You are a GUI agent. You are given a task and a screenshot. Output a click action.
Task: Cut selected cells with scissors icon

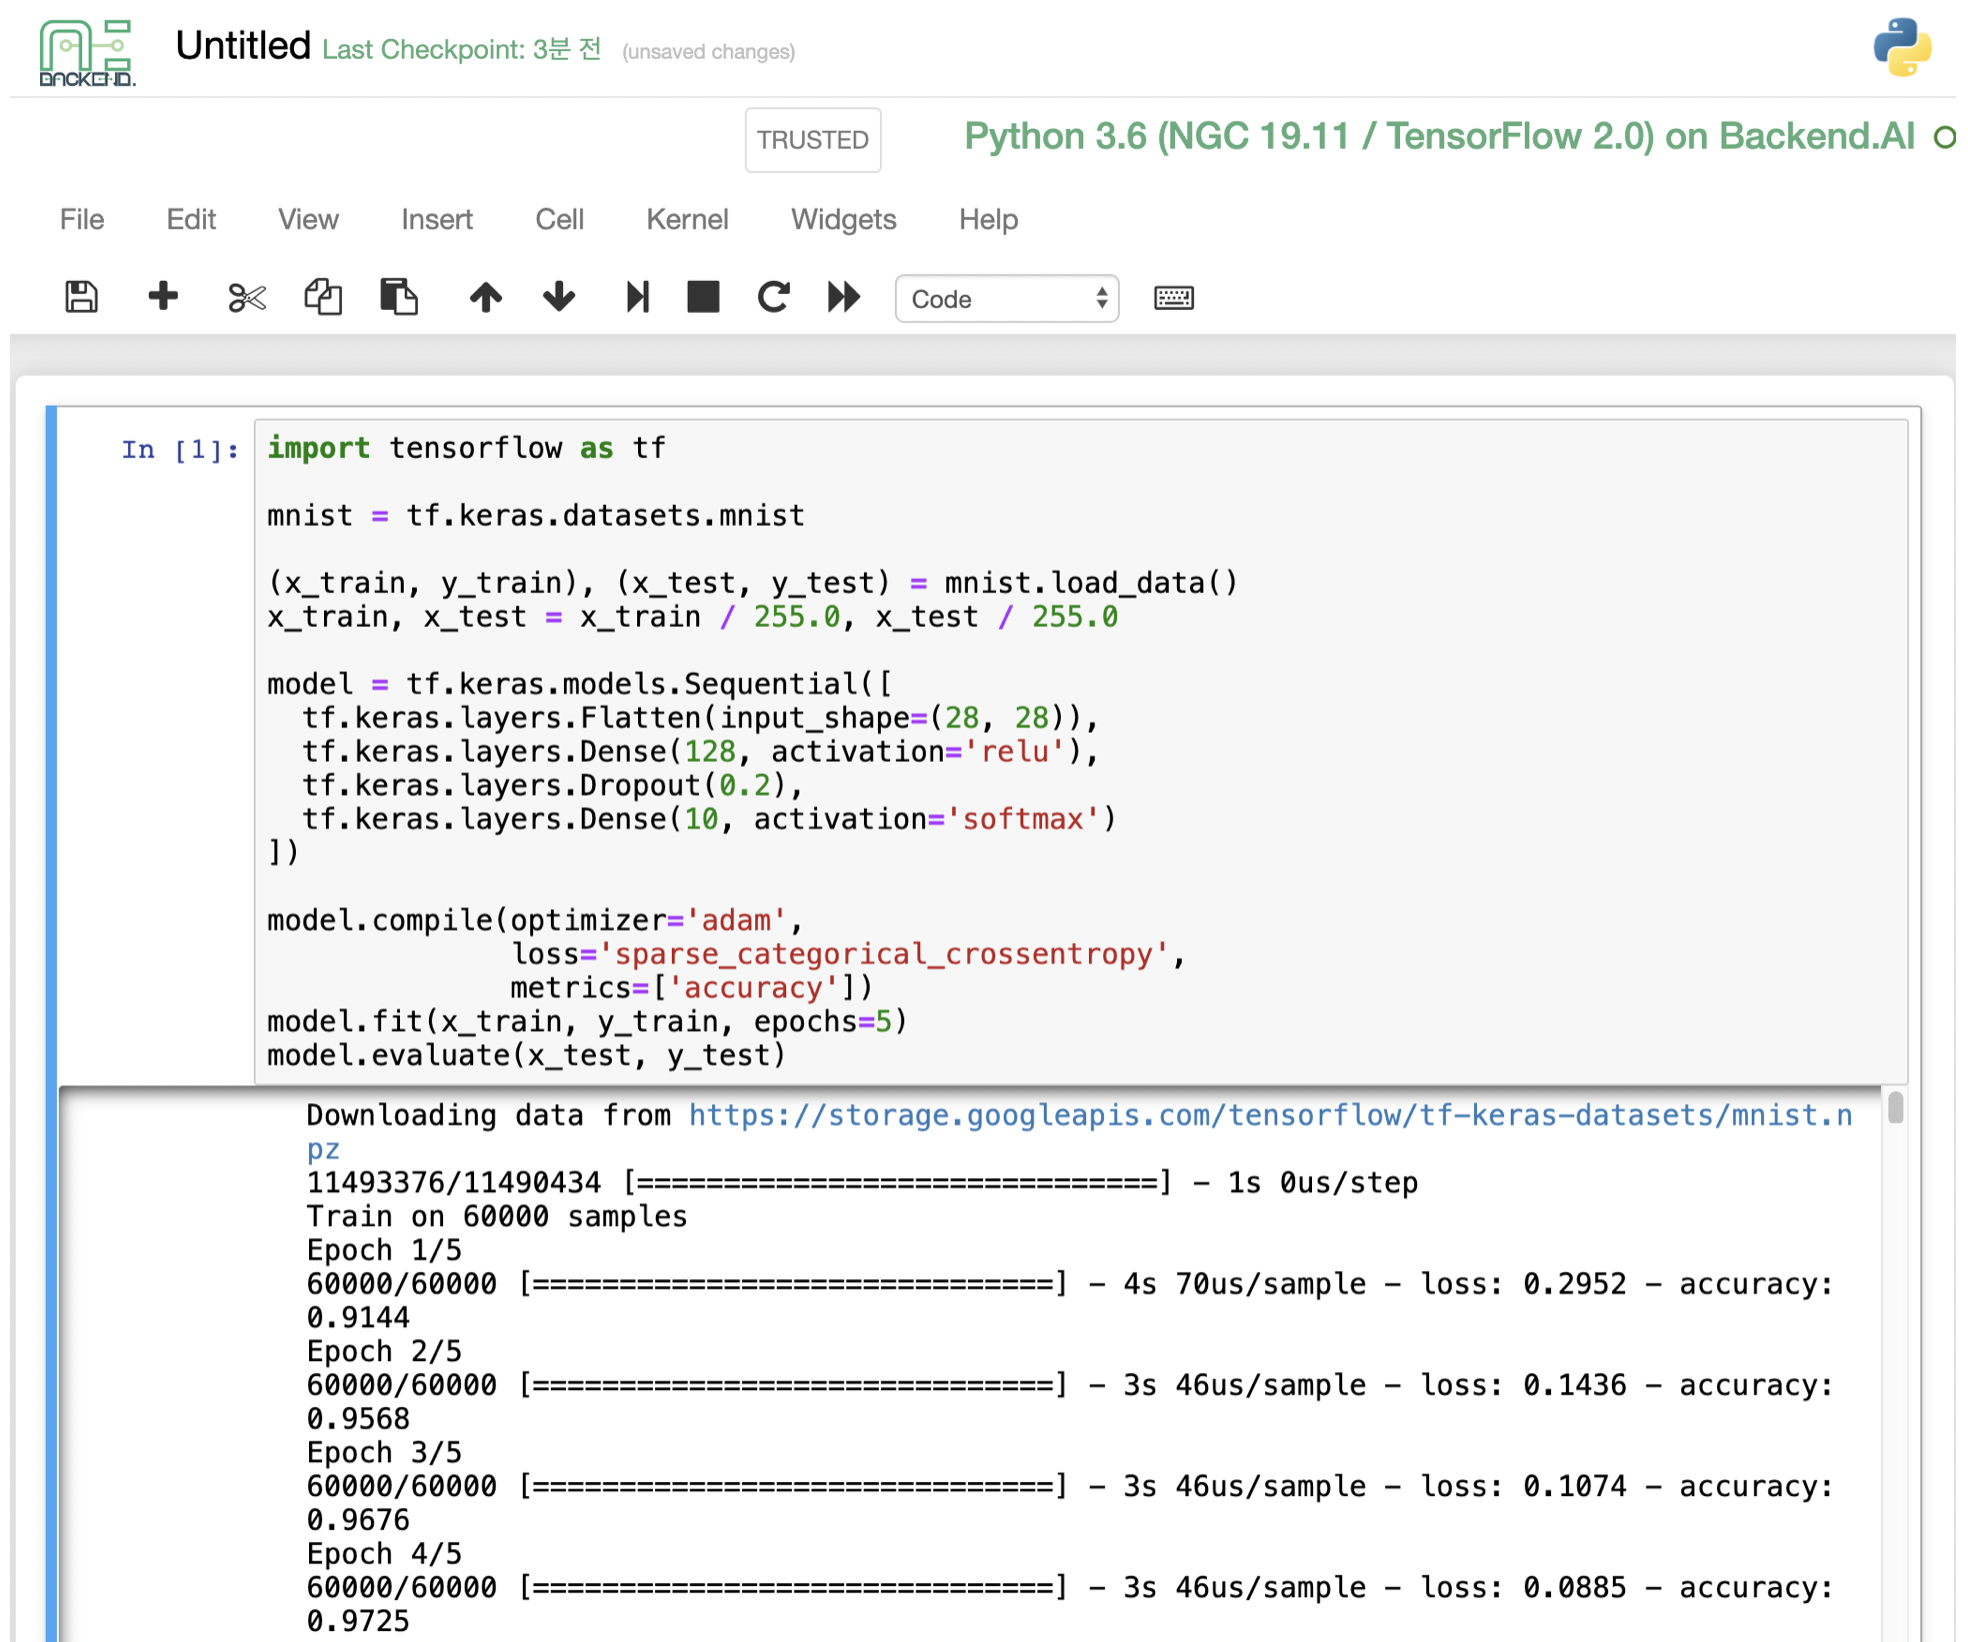tap(246, 297)
